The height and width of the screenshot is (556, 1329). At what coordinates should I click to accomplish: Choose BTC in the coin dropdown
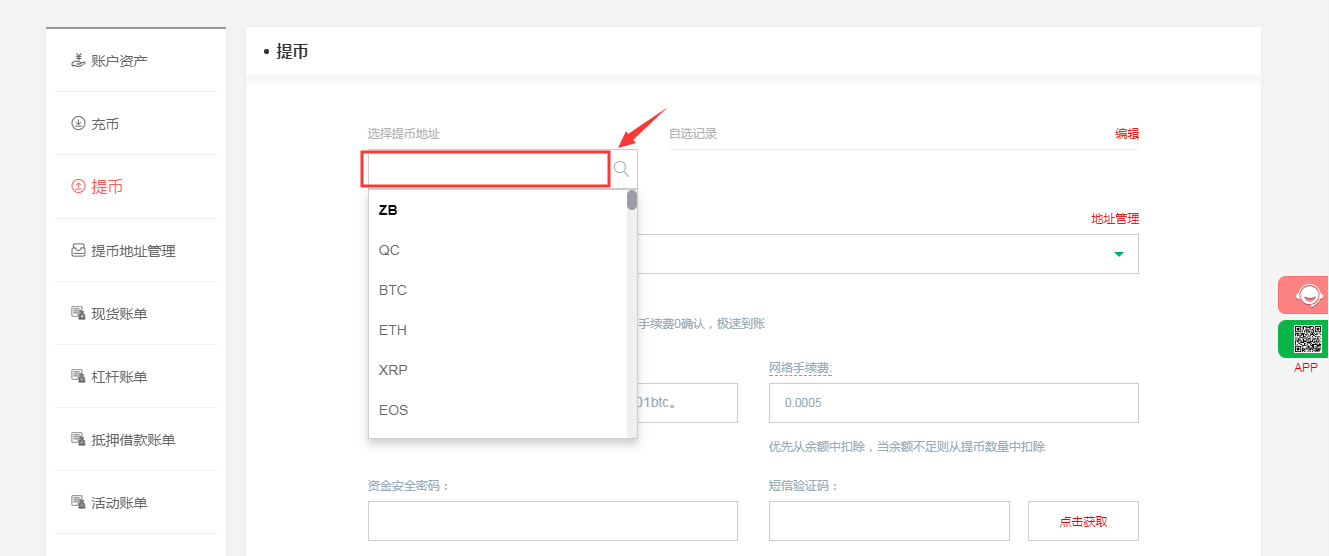pyautogui.click(x=393, y=290)
